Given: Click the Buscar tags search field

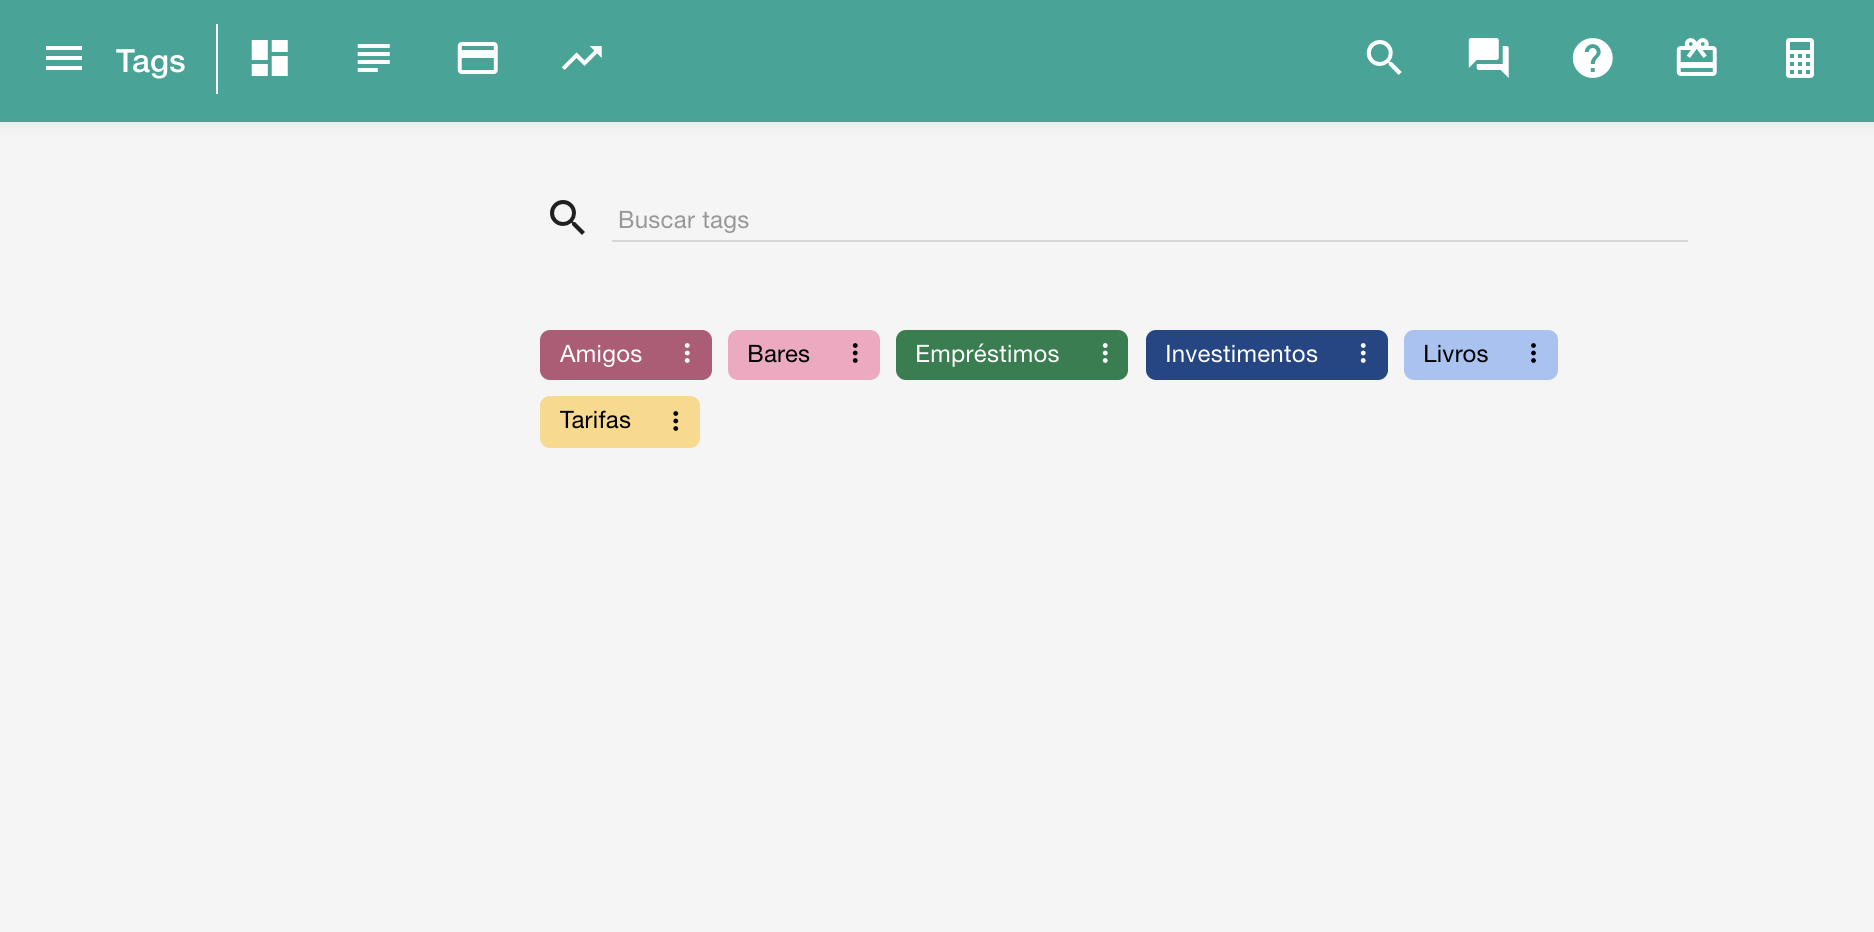Looking at the screenshot, I should point(1148,220).
